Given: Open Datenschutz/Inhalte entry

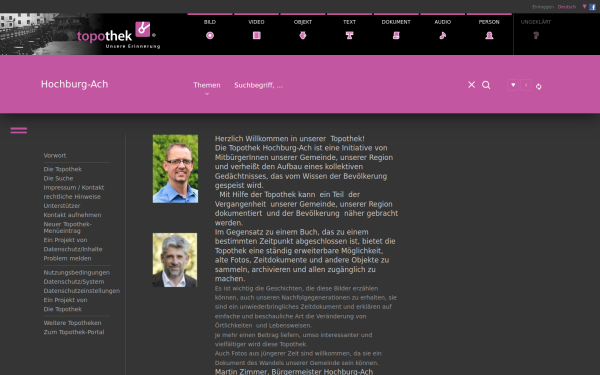Looking at the screenshot, I should click(73, 249).
